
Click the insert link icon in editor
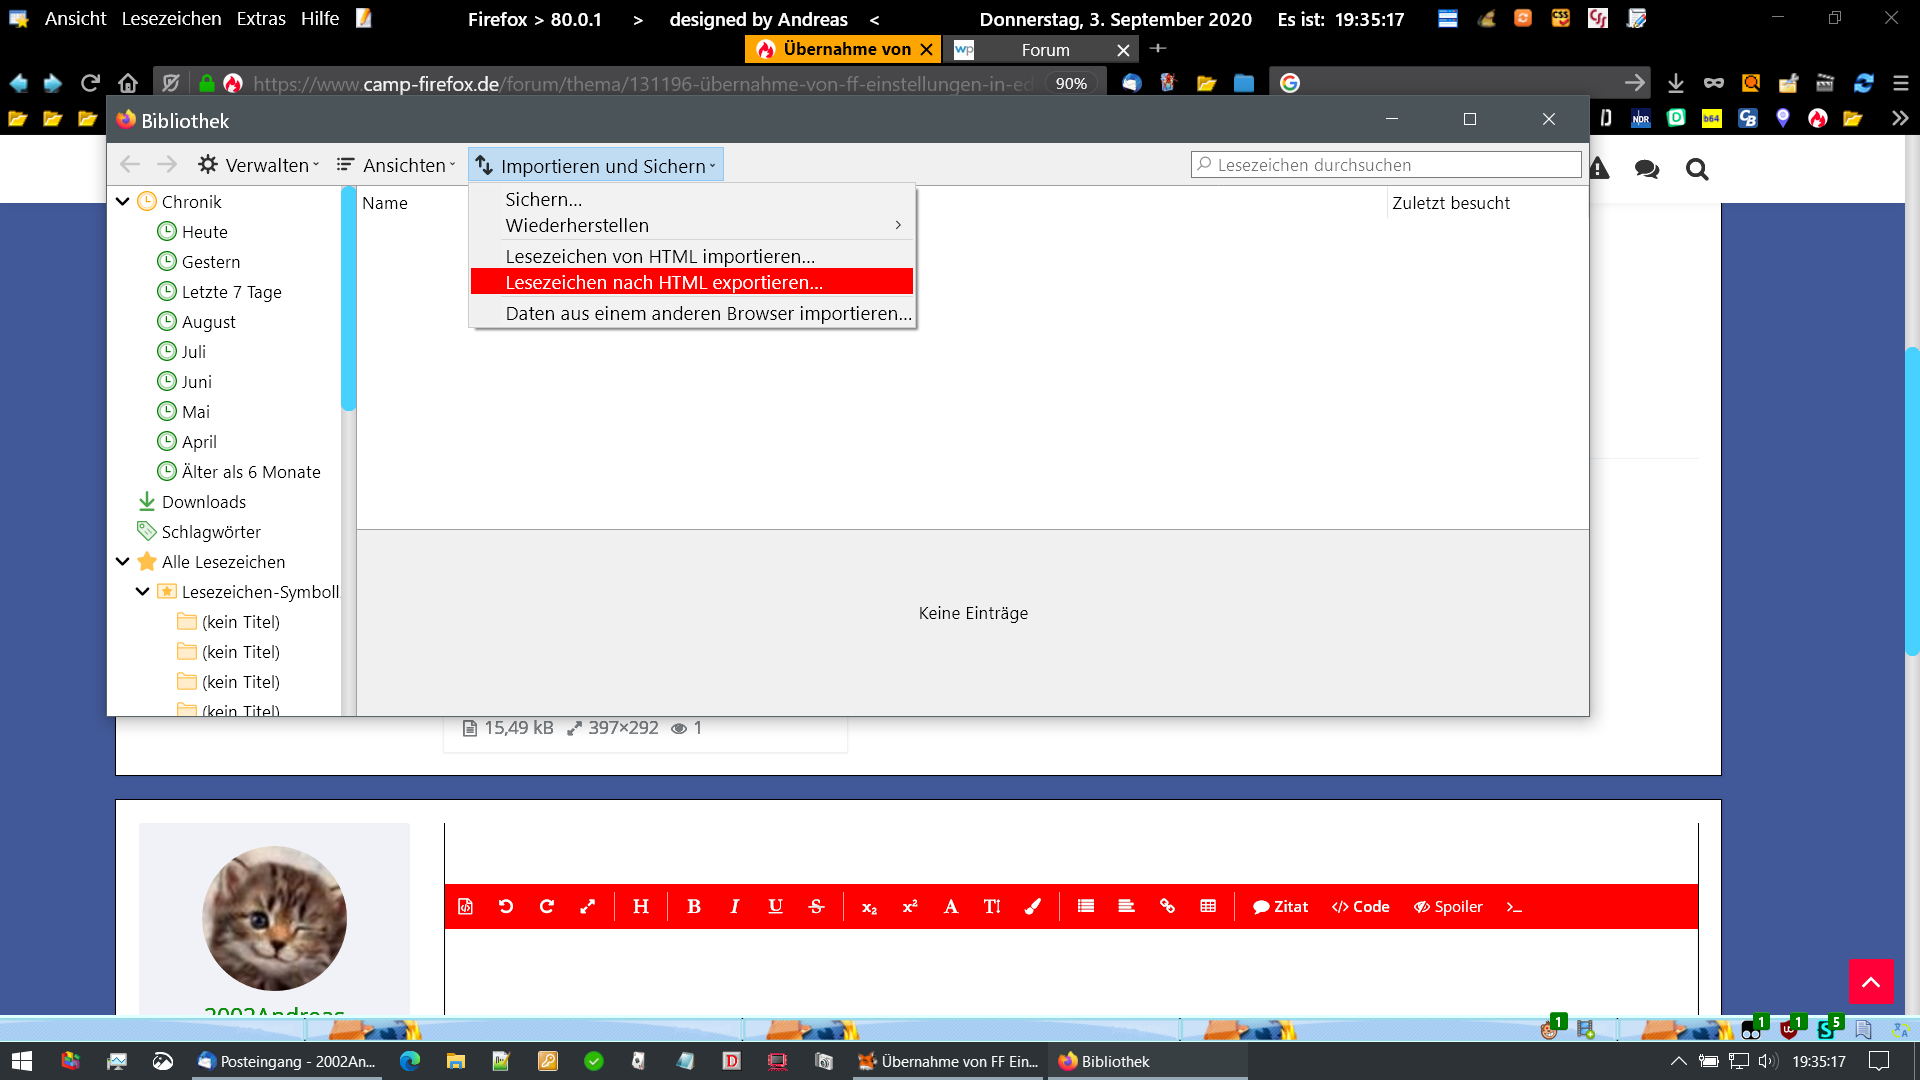point(1167,906)
